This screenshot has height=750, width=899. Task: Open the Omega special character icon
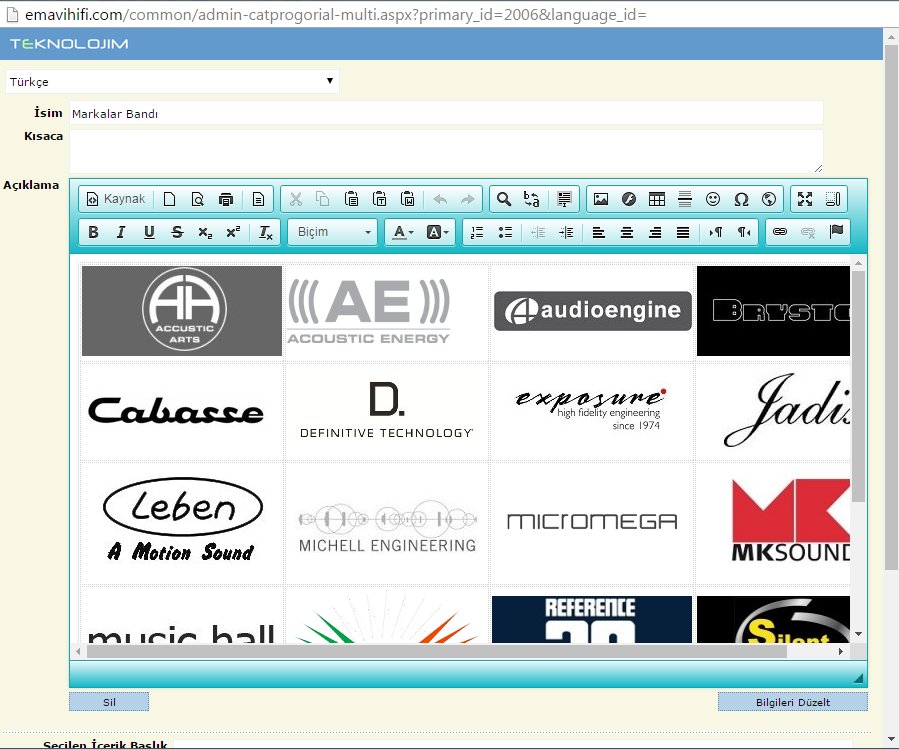pos(741,199)
